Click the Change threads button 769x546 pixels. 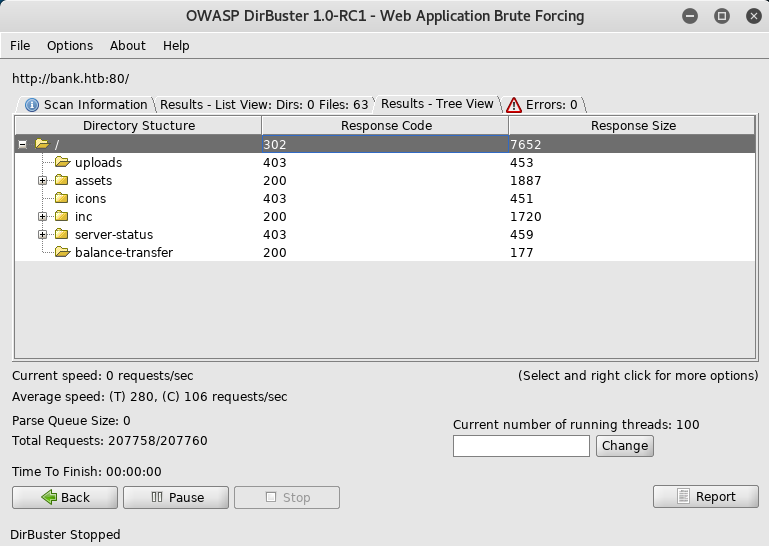(x=625, y=446)
